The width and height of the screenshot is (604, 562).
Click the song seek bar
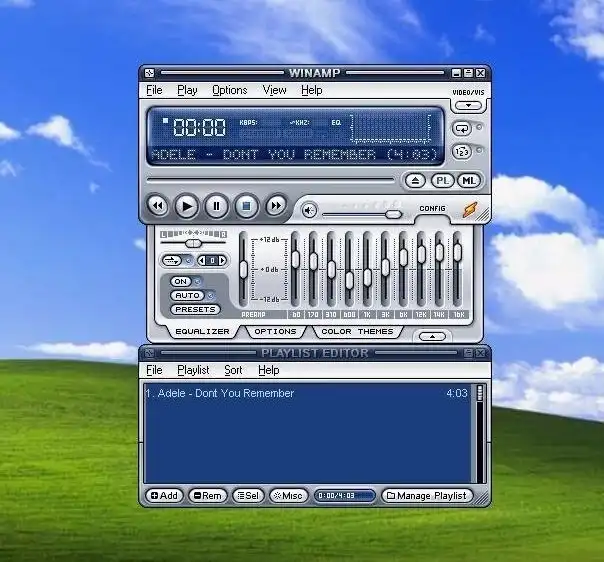(x=270, y=180)
